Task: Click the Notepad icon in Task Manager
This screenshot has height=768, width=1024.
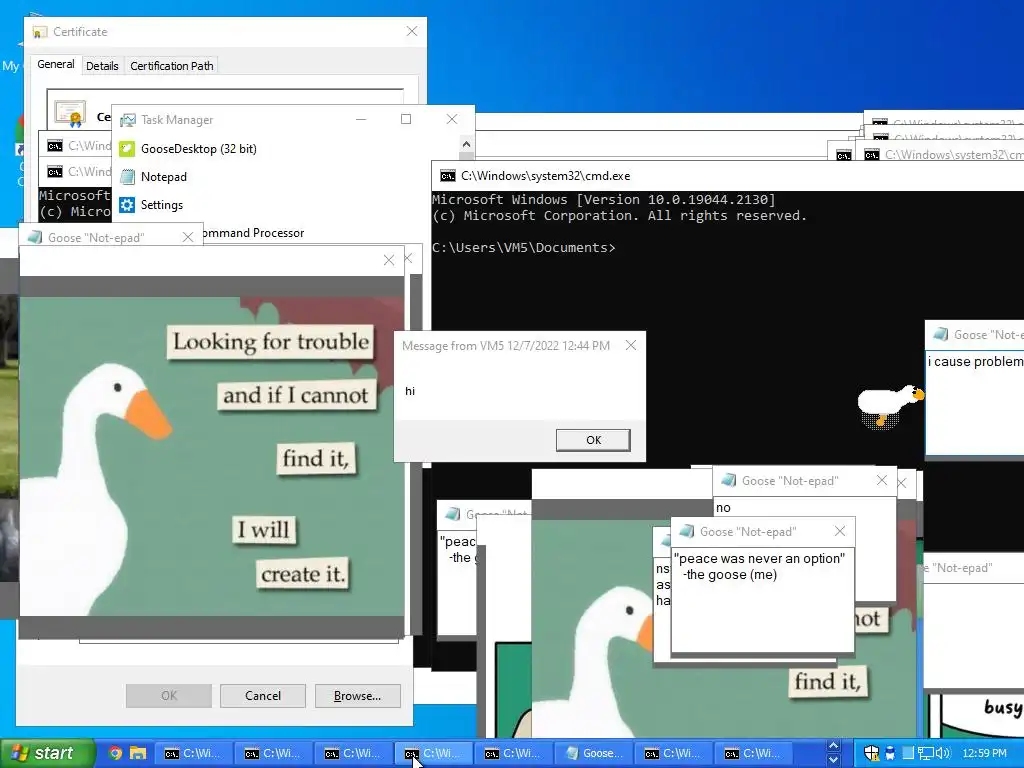Action: coord(127,177)
